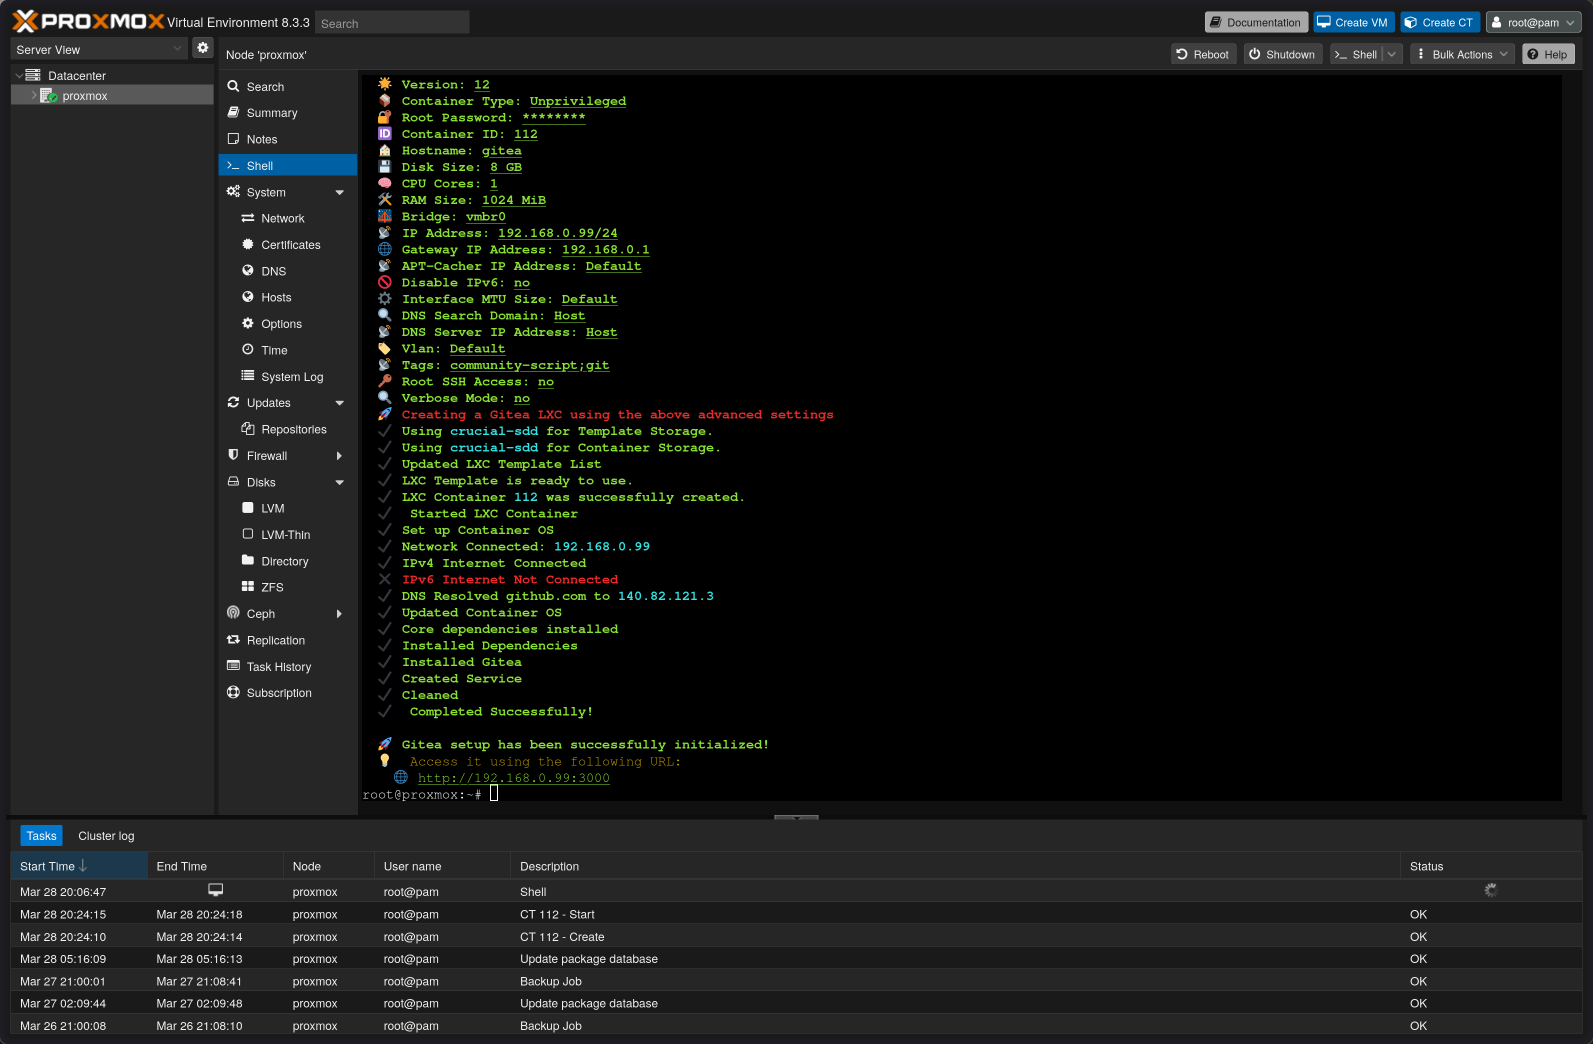Click the Updates refresh icon
This screenshot has height=1044, width=1593.
(x=233, y=402)
